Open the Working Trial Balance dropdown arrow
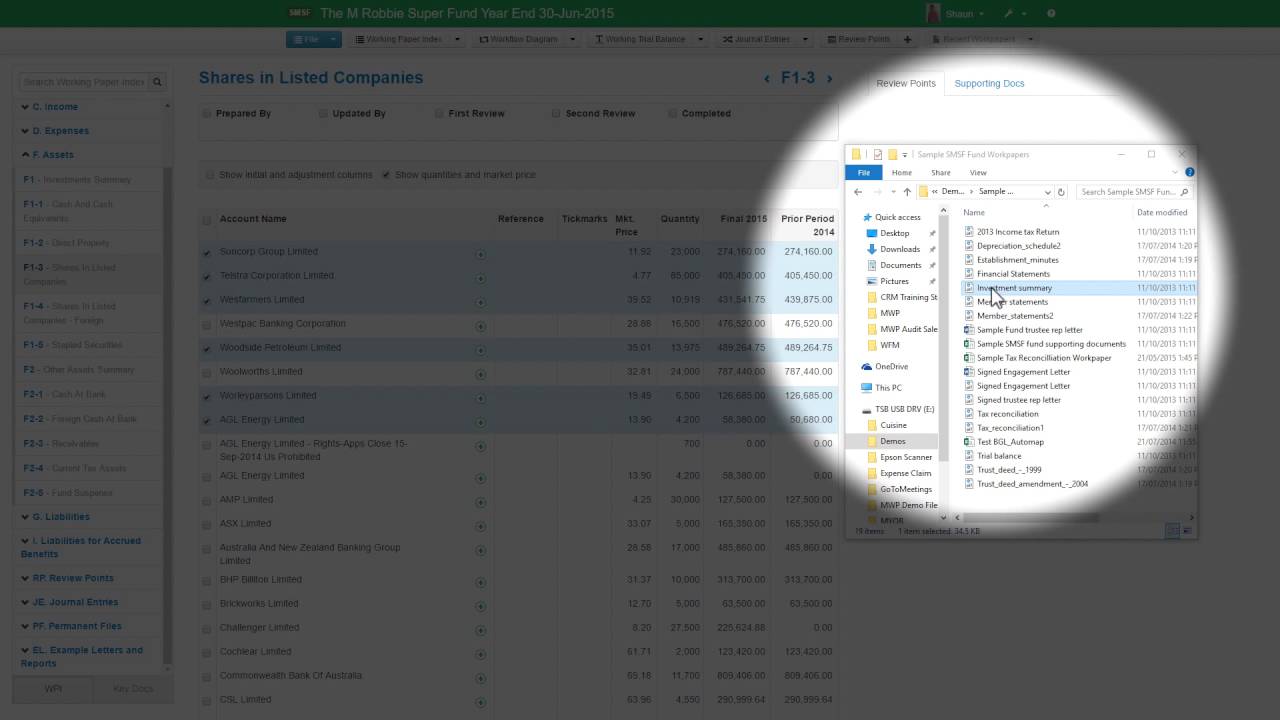The image size is (1280, 720). tap(701, 39)
